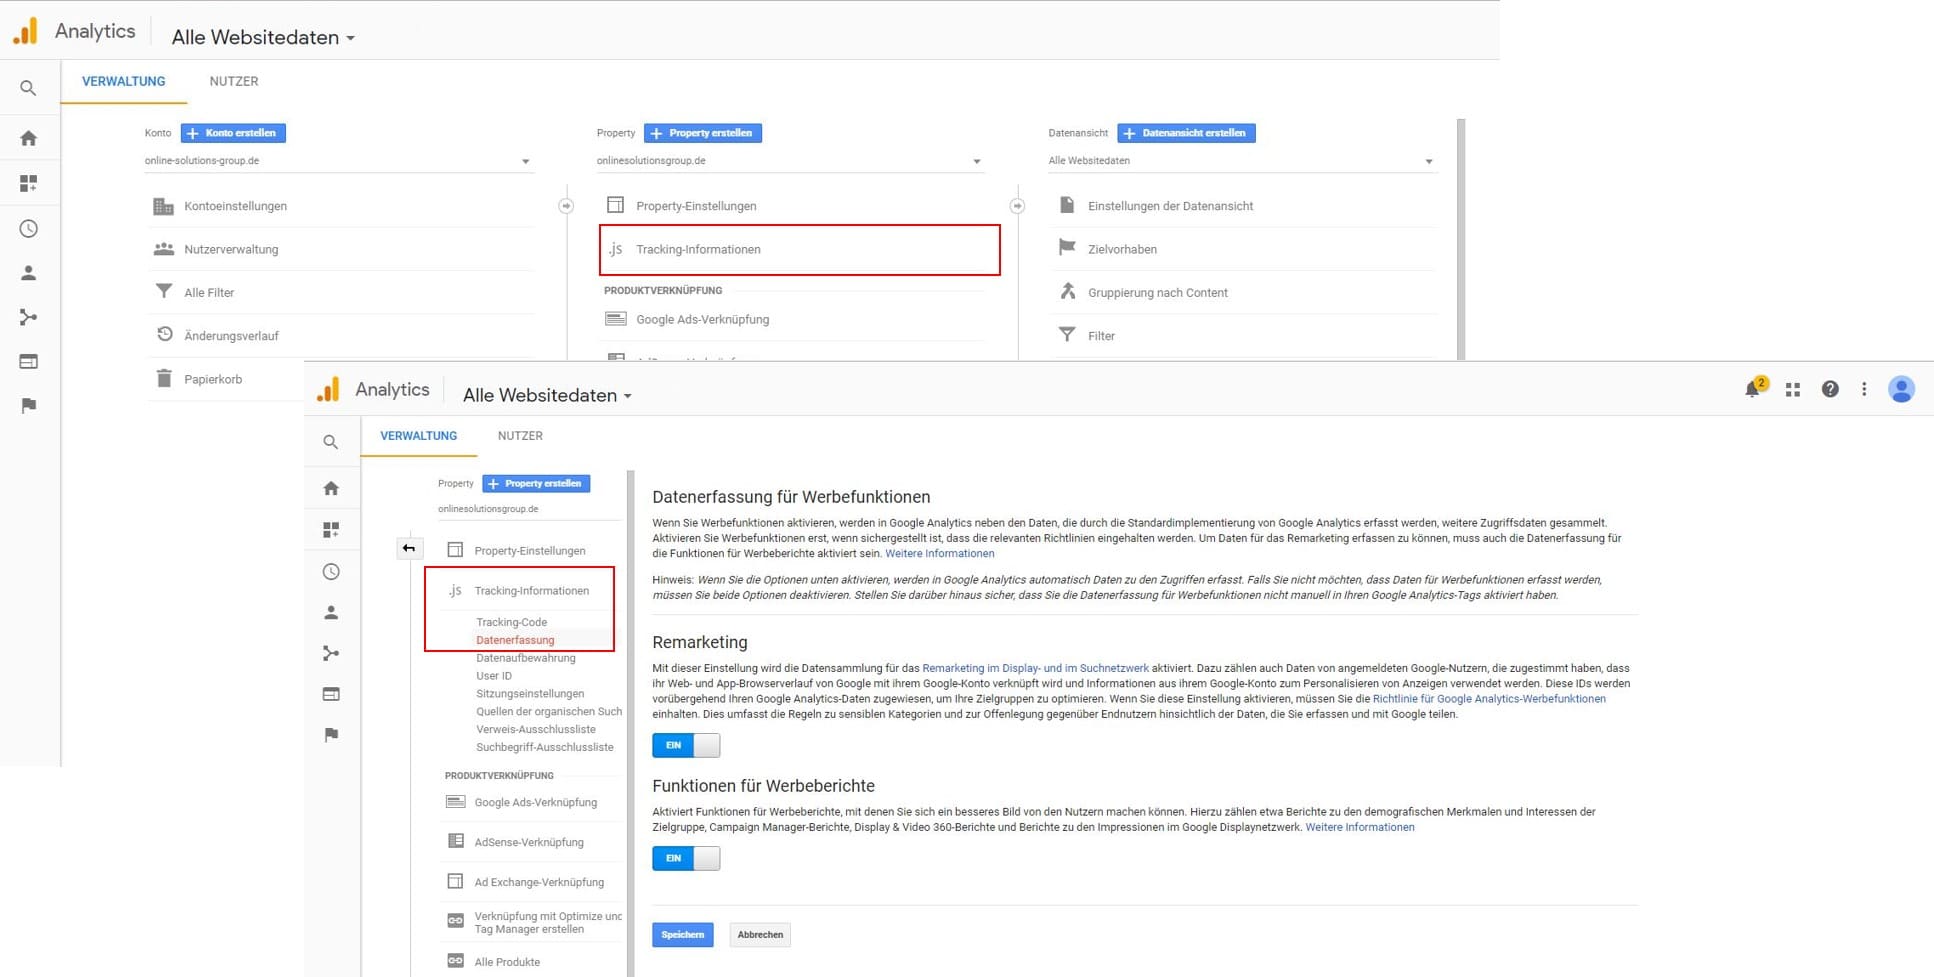This screenshot has width=1934, height=977.
Task: Open acquisition icon in the lower window sidebar
Action: tap(331, 653)
